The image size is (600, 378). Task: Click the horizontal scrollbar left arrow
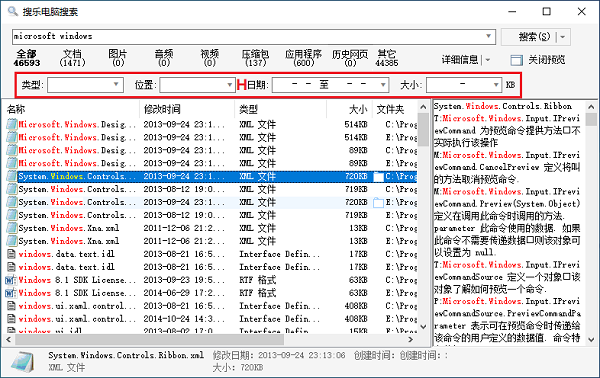point(8,339)
